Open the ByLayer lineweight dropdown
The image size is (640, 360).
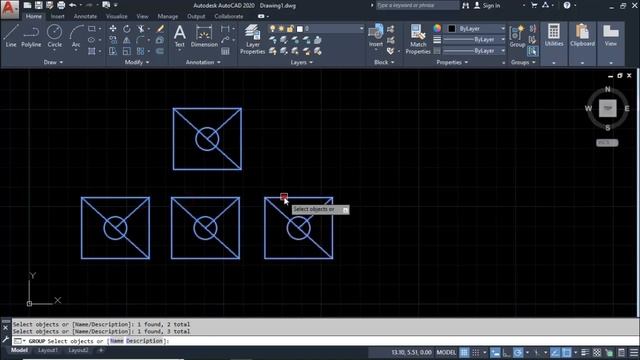point(473,40)
